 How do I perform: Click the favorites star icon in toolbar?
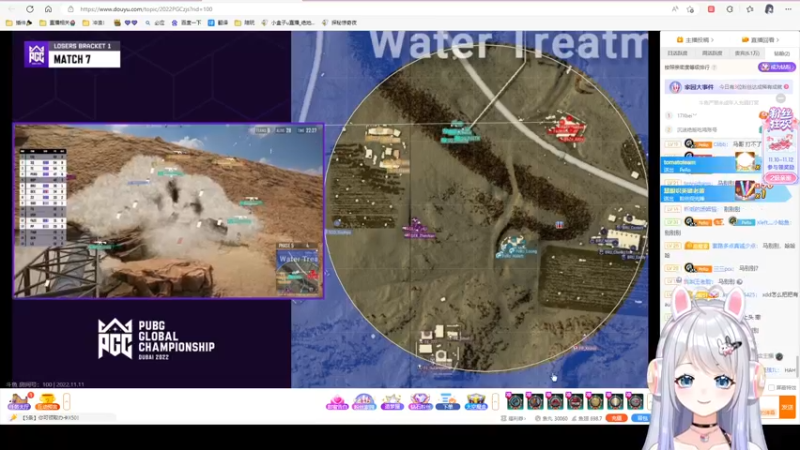pos(749,9)
